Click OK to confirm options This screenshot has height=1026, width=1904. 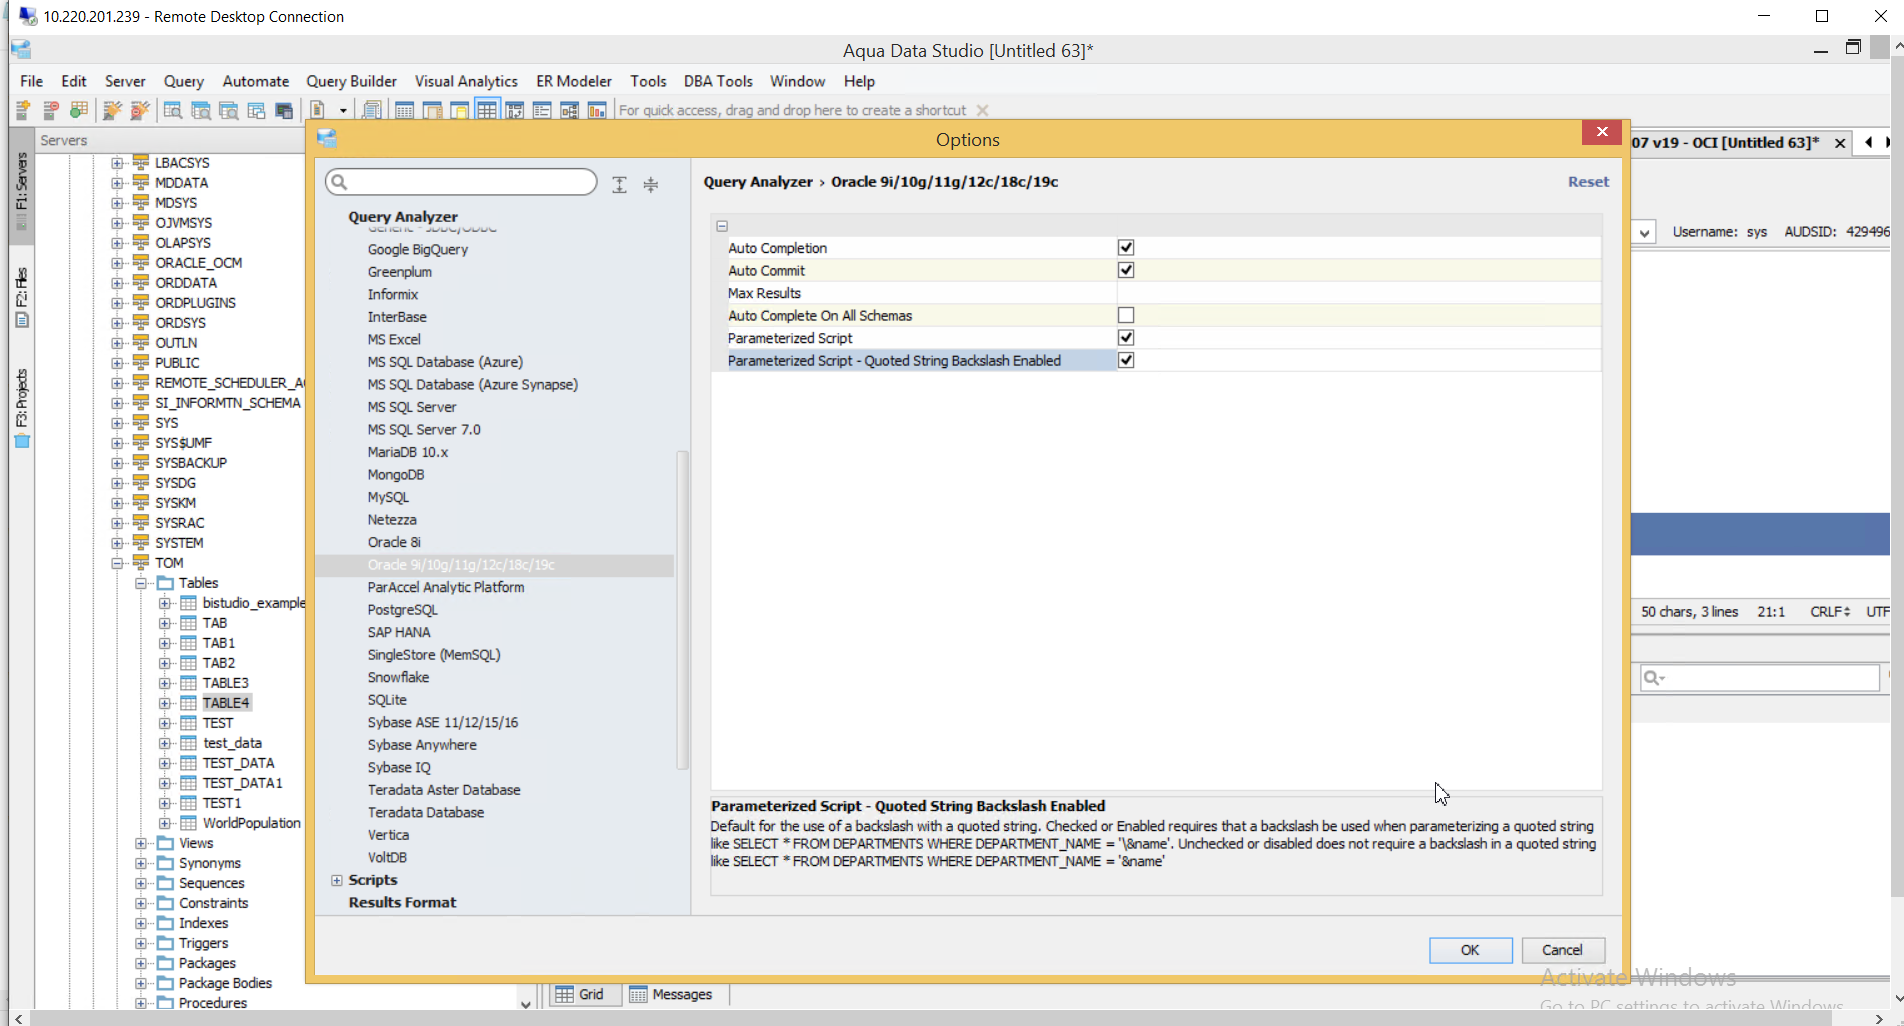[x=1469, y=950]
